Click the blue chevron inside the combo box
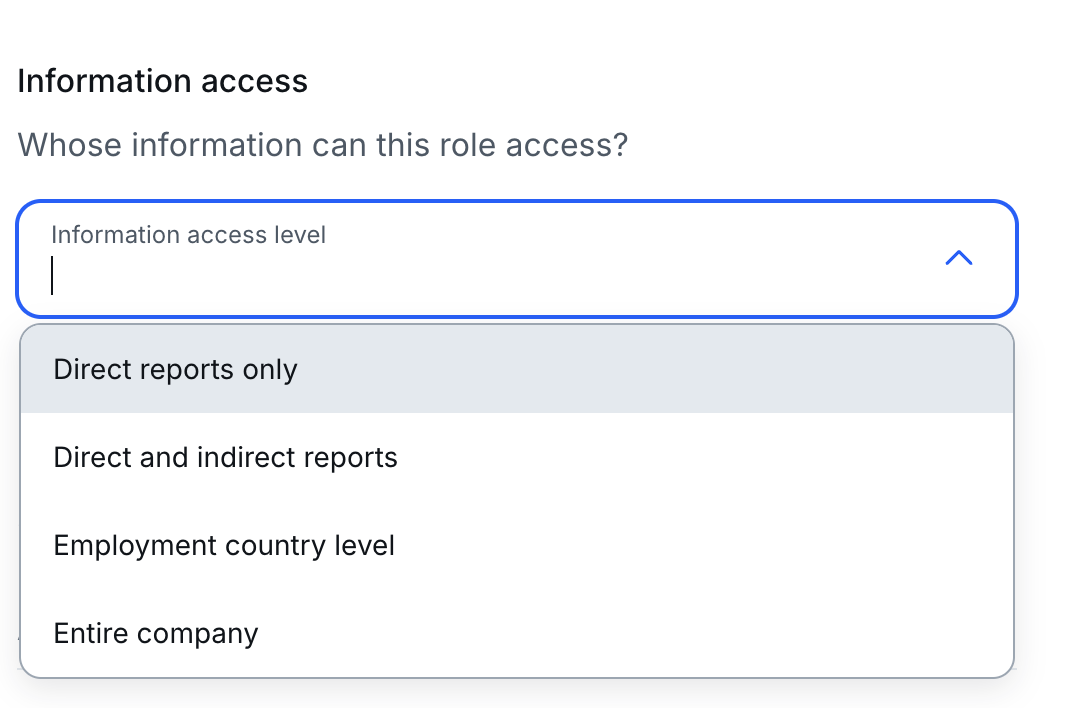This screenshot has height=708, width=1086. pyautogui.click(x=959, y=258)
